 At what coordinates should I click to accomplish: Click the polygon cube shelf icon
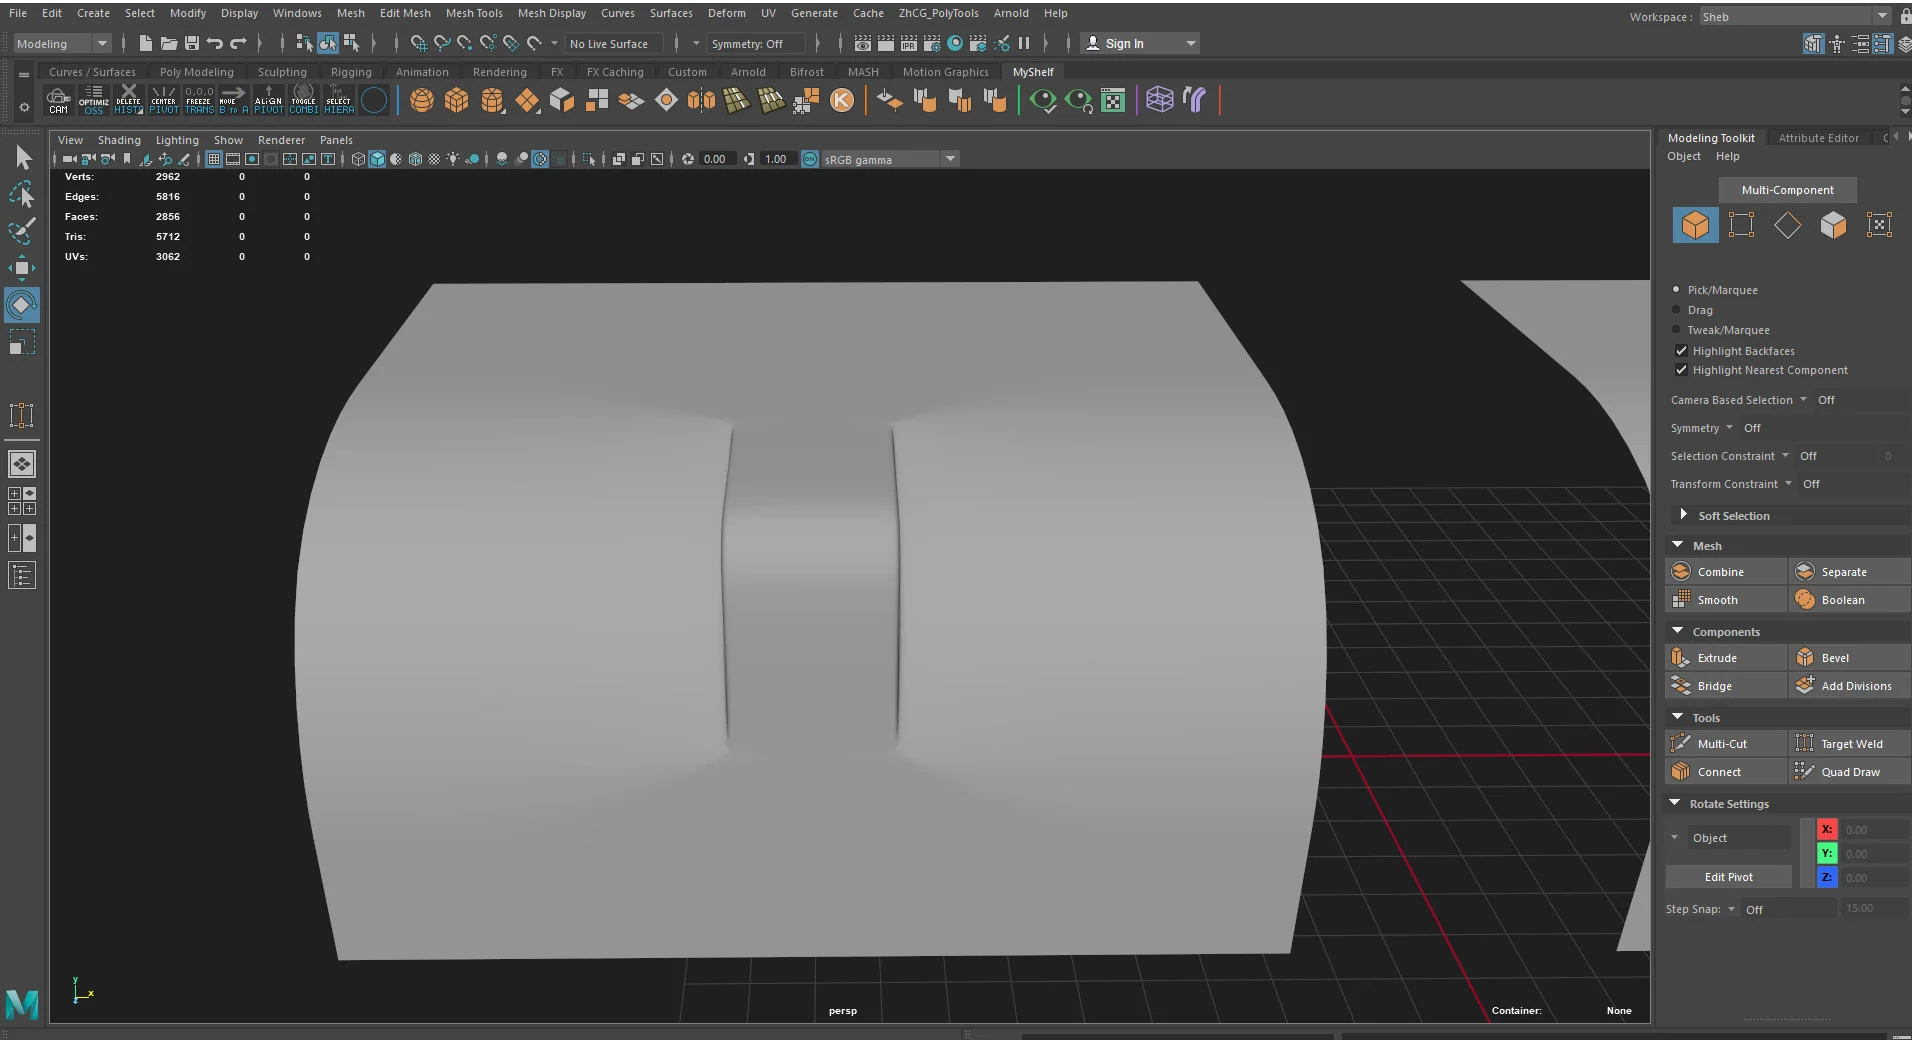point(457,100)
